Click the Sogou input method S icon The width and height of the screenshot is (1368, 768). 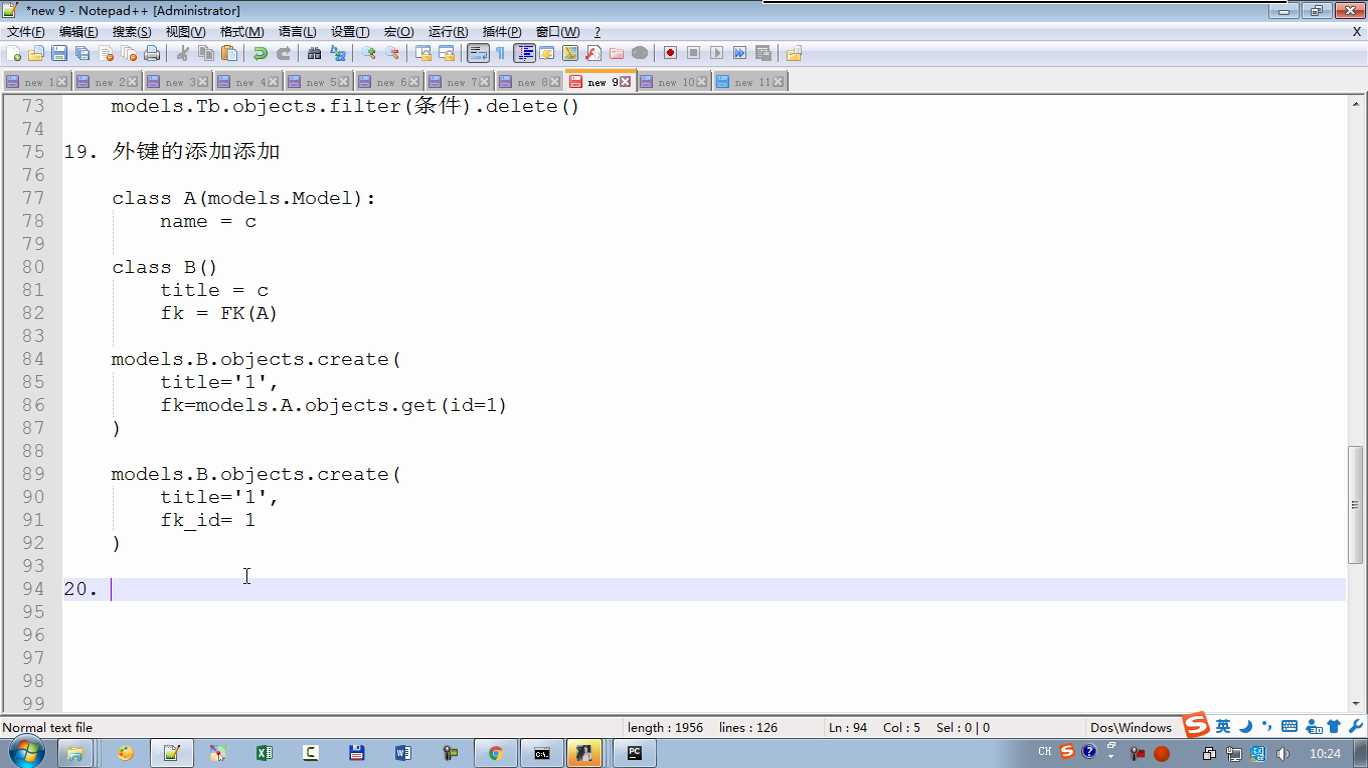click(1196, 725)
